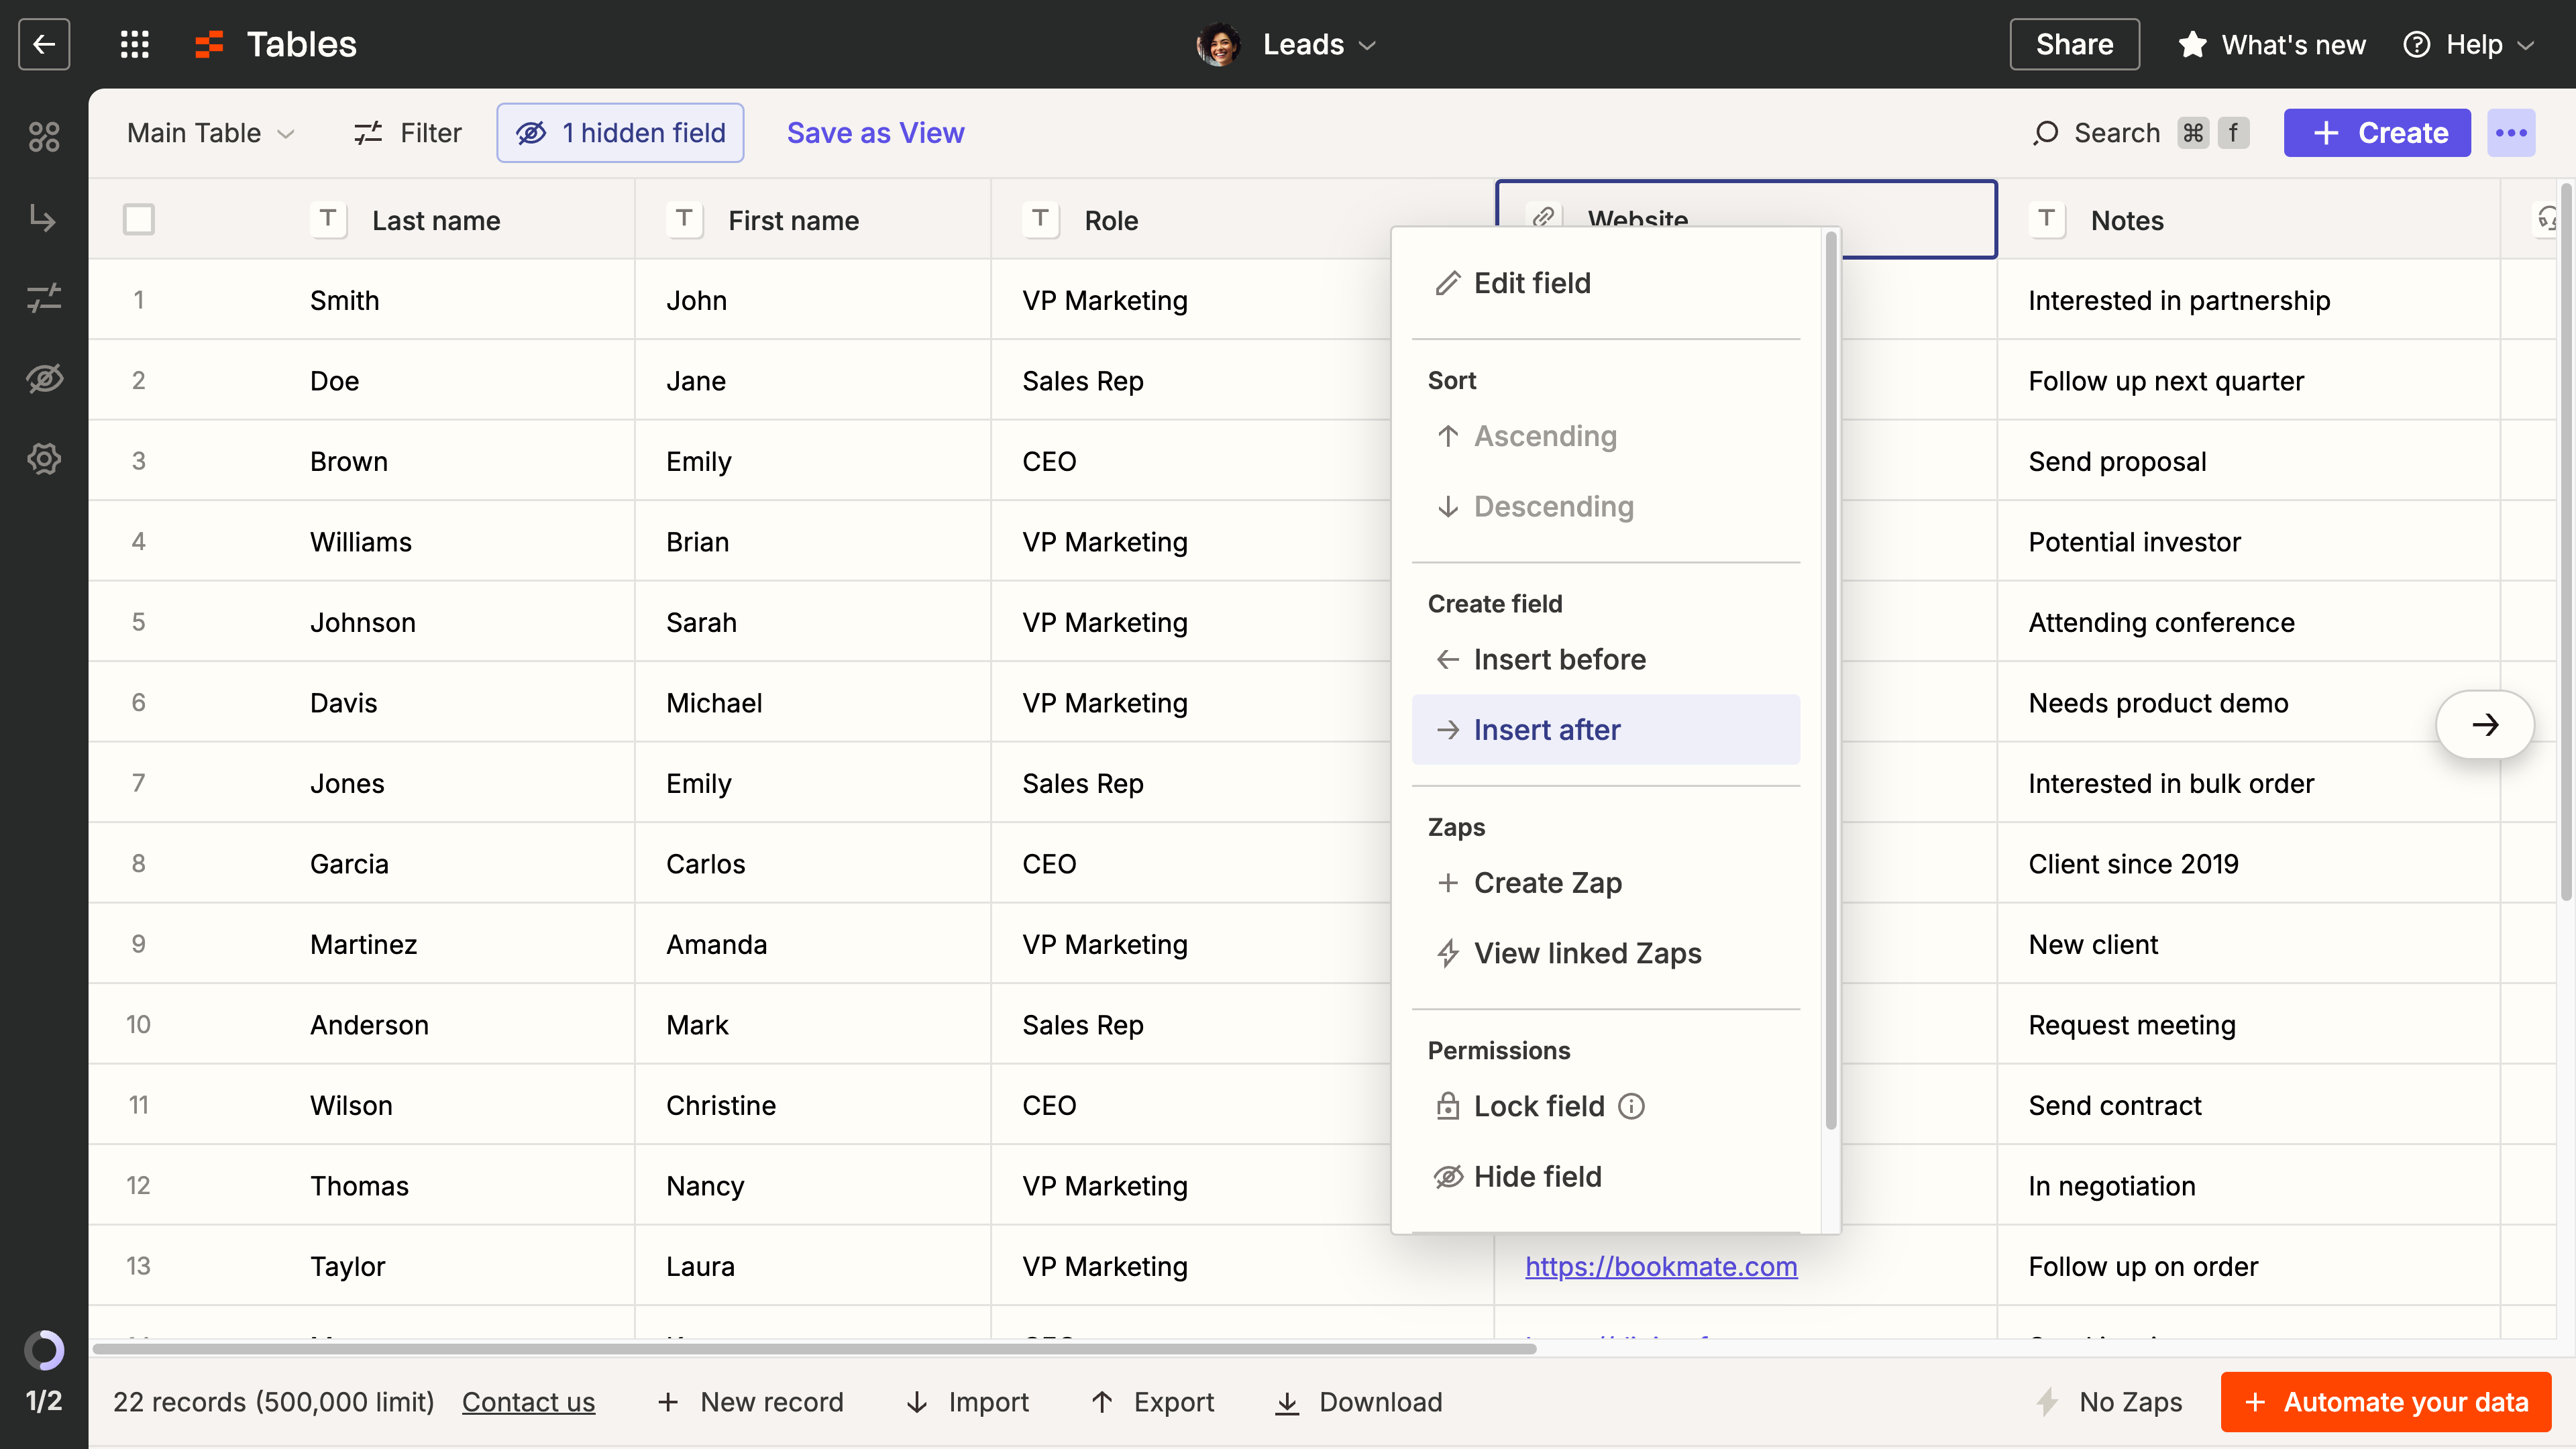
Task: Open the user avatar beside Leads
Action: pos(1218,44)
